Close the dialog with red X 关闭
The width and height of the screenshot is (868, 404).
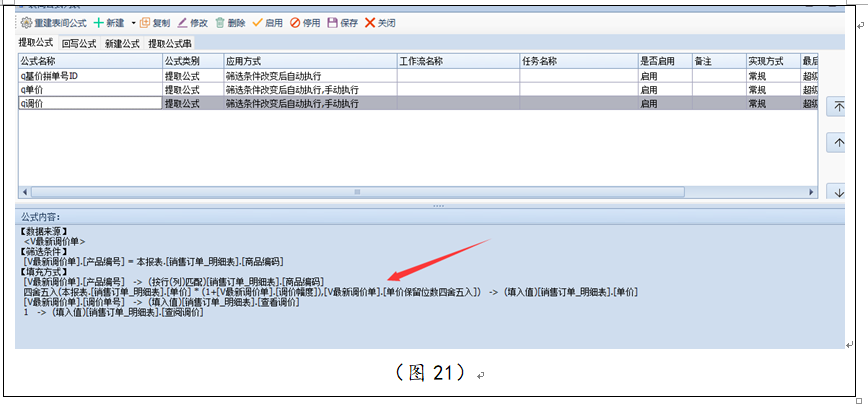370,22
